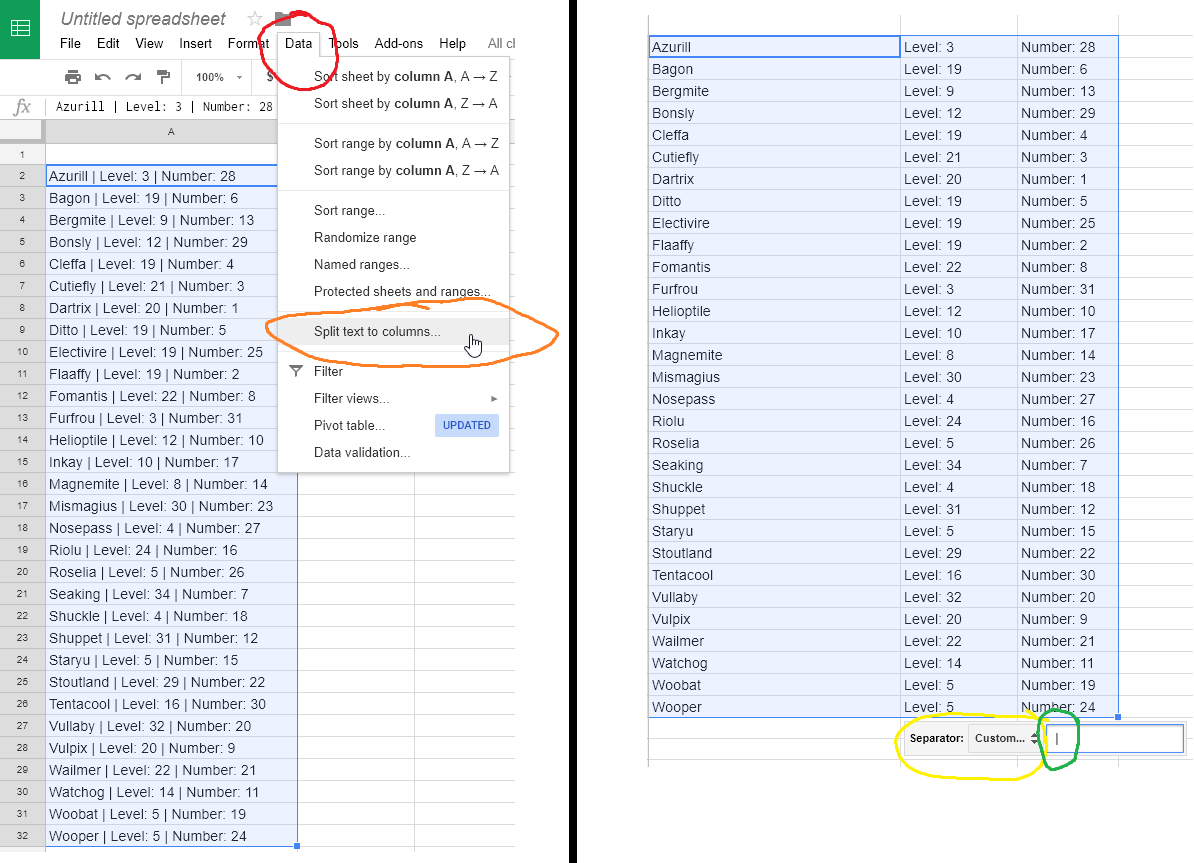Click the print icon in toolbar
Viewport: 1194px width, 863px height.
pos(73,77)
